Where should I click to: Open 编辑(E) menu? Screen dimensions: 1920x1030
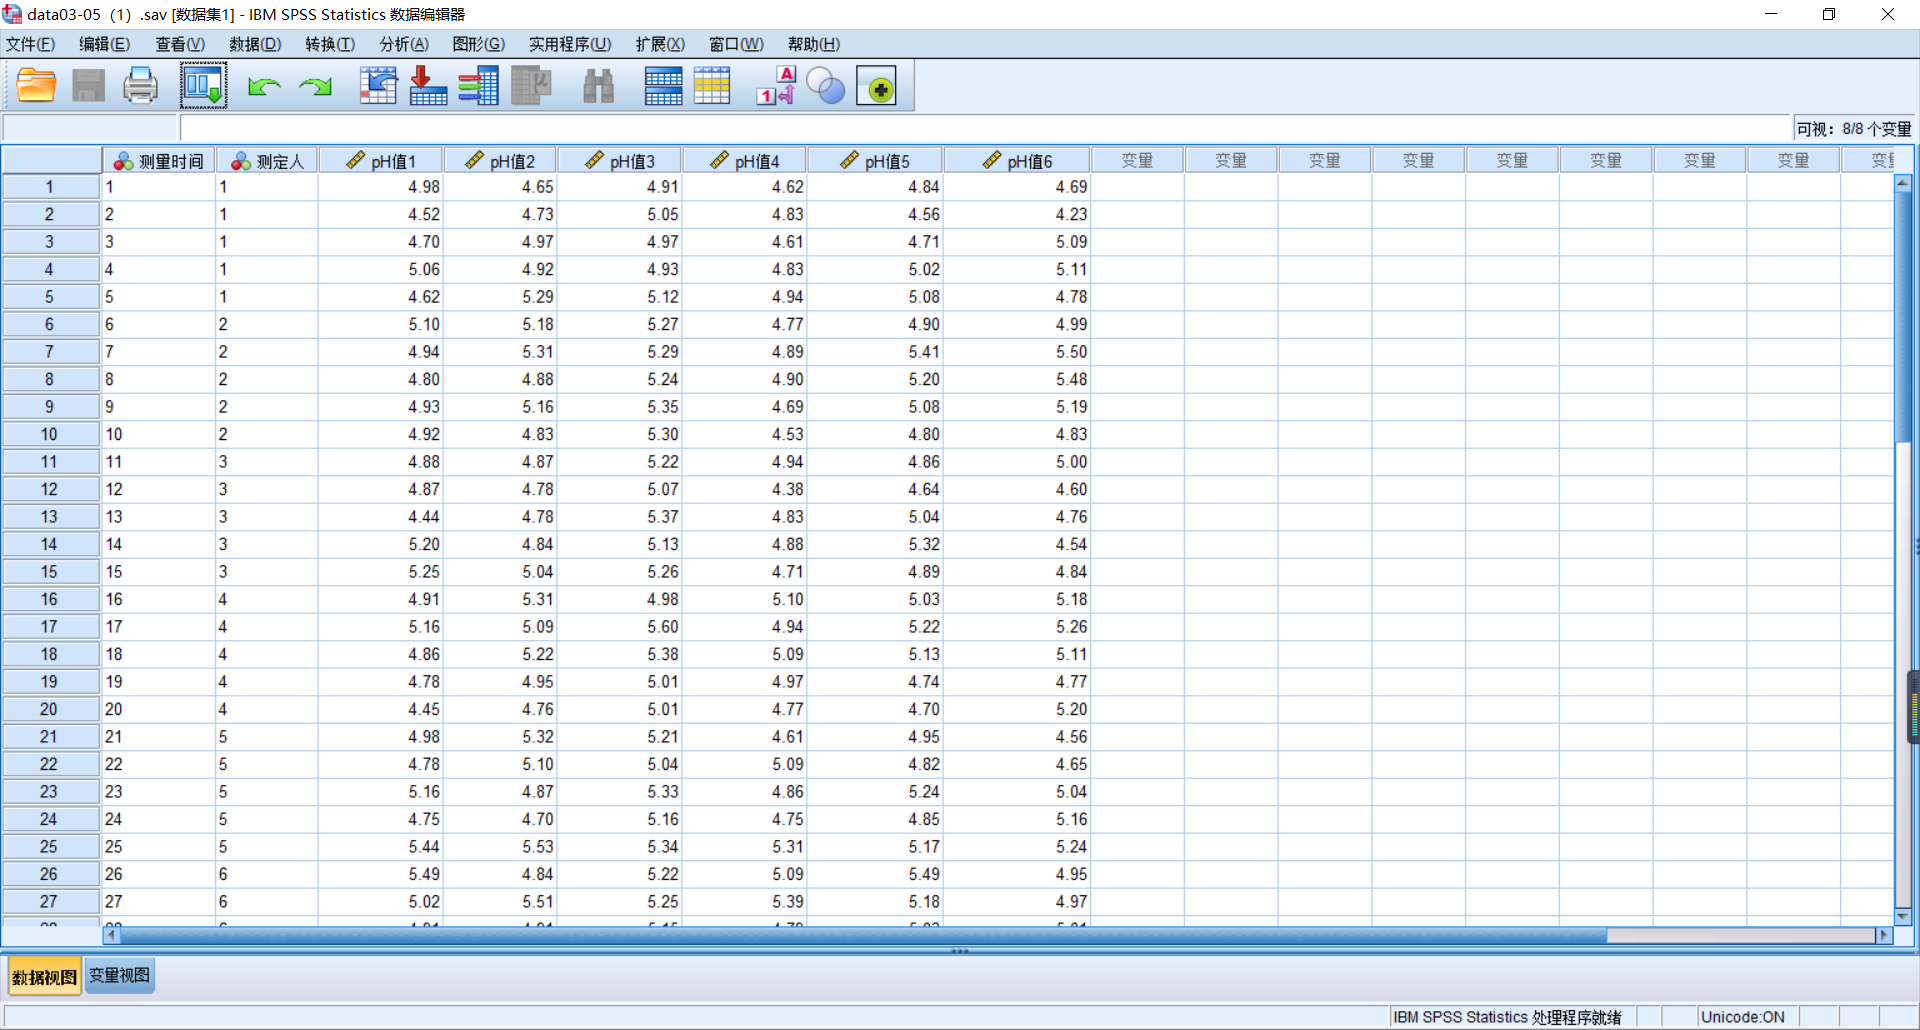[105, 44]
